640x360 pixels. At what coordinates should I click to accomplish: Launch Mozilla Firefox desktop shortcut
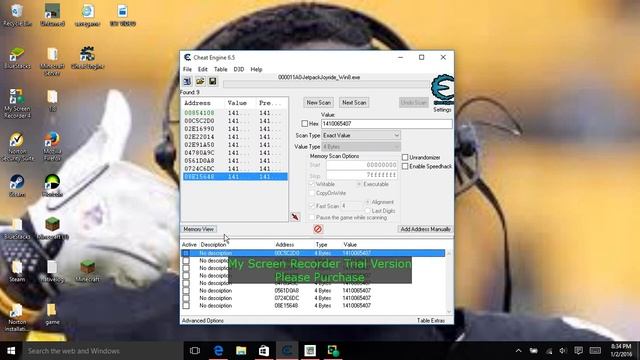(x=52, y=147)
